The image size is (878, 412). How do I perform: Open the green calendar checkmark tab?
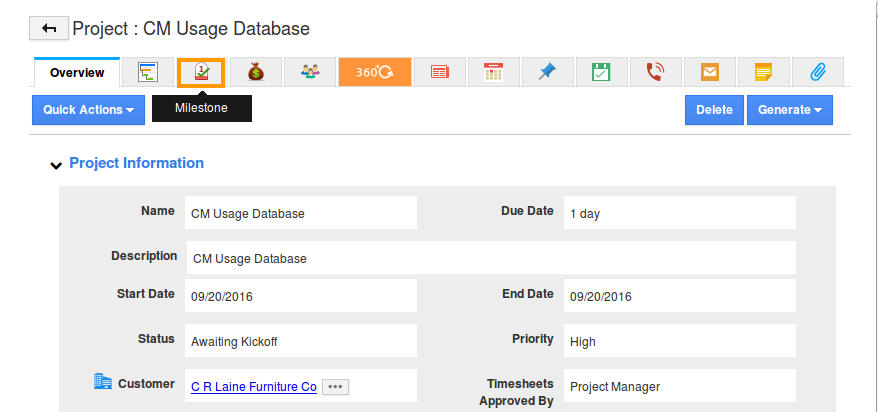pyautogui.click(x=601, y=72)
